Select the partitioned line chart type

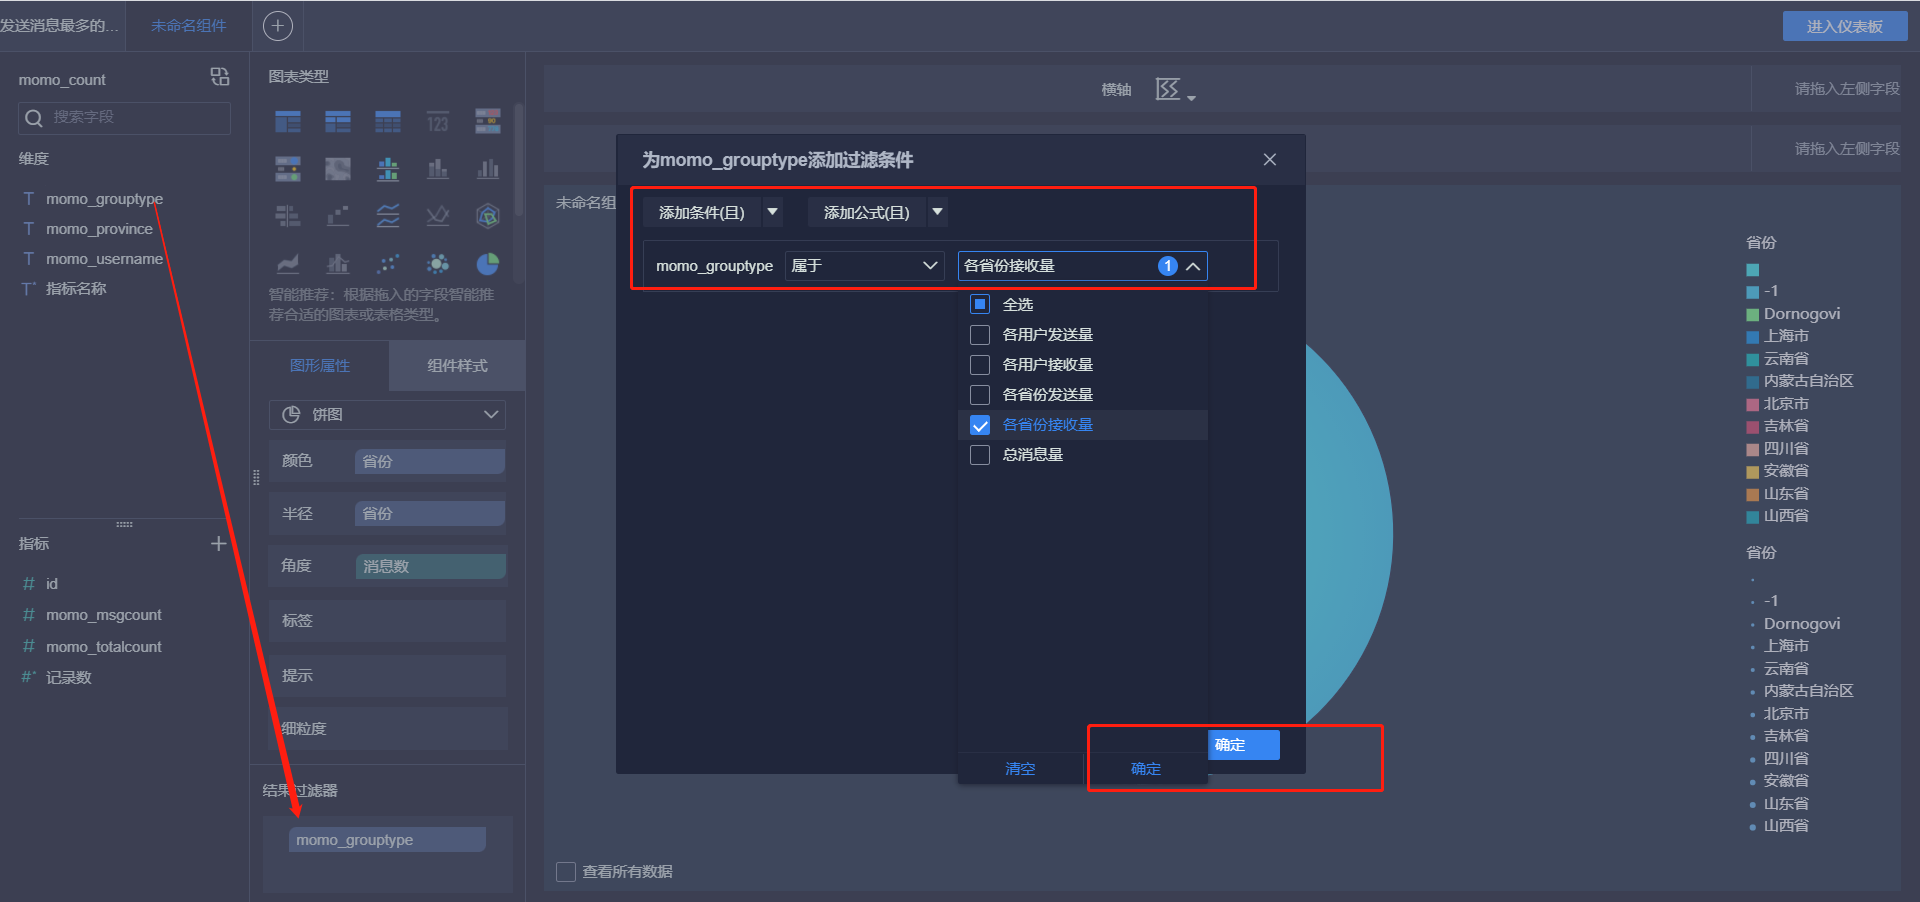point(388,216)
